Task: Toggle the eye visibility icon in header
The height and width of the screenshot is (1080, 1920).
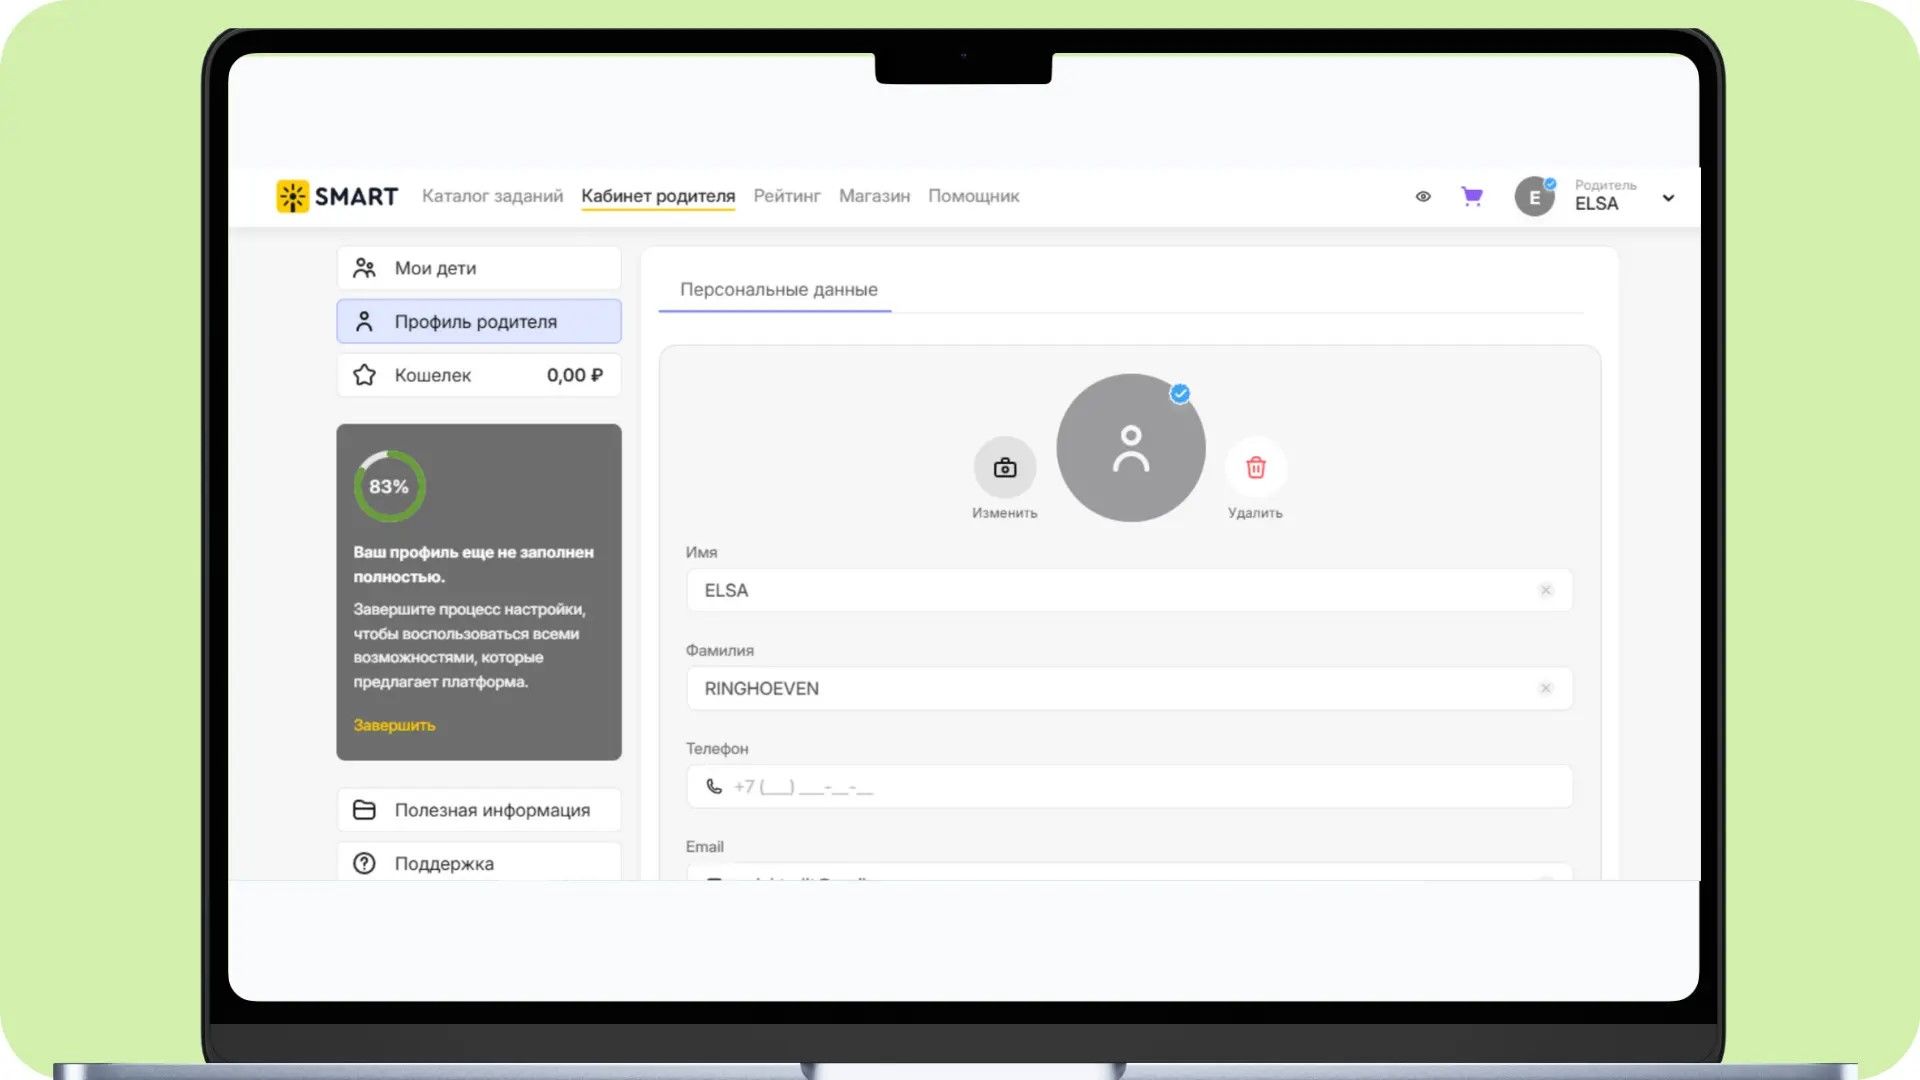Action: (x=1423, y=196)
